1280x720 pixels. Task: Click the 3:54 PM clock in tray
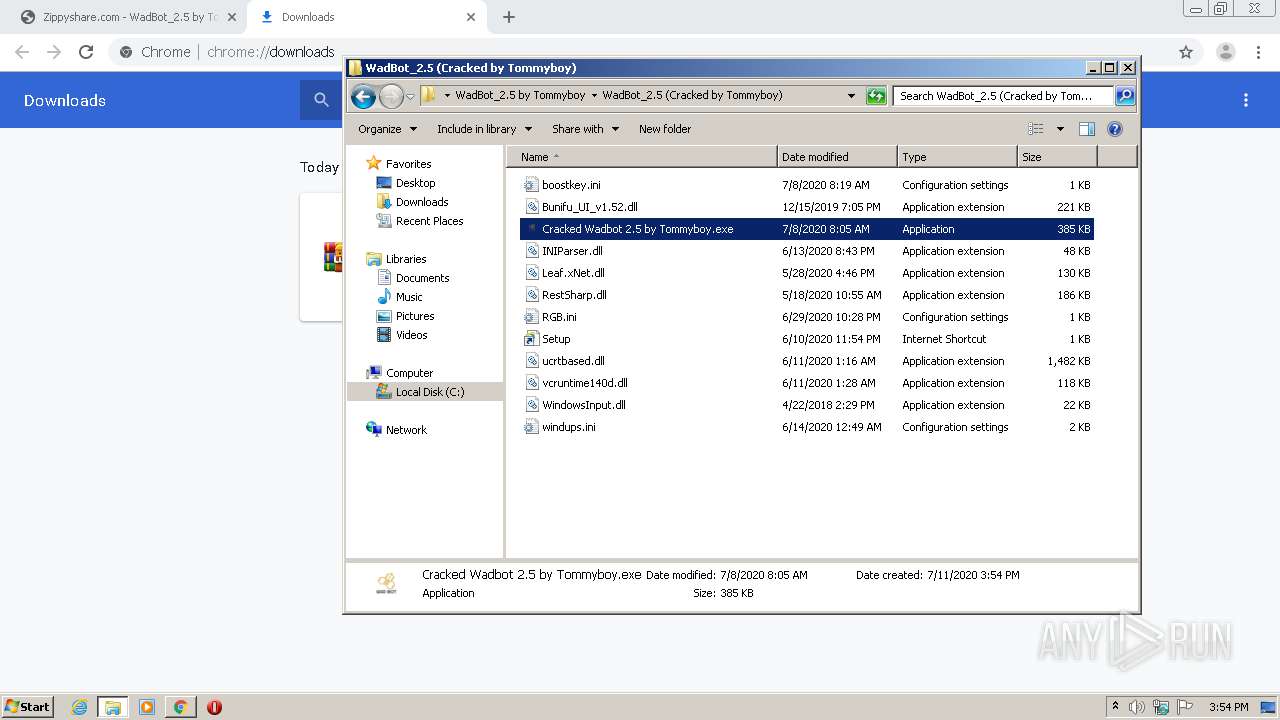1228,707
